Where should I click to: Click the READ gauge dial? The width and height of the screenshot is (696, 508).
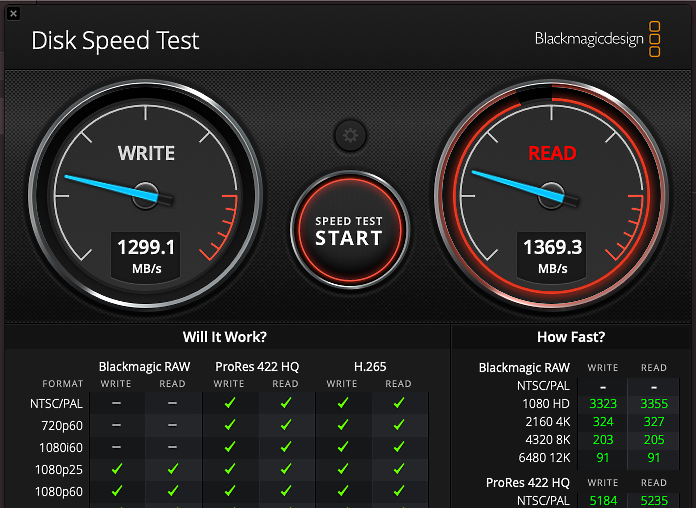[x=551, y=195]
